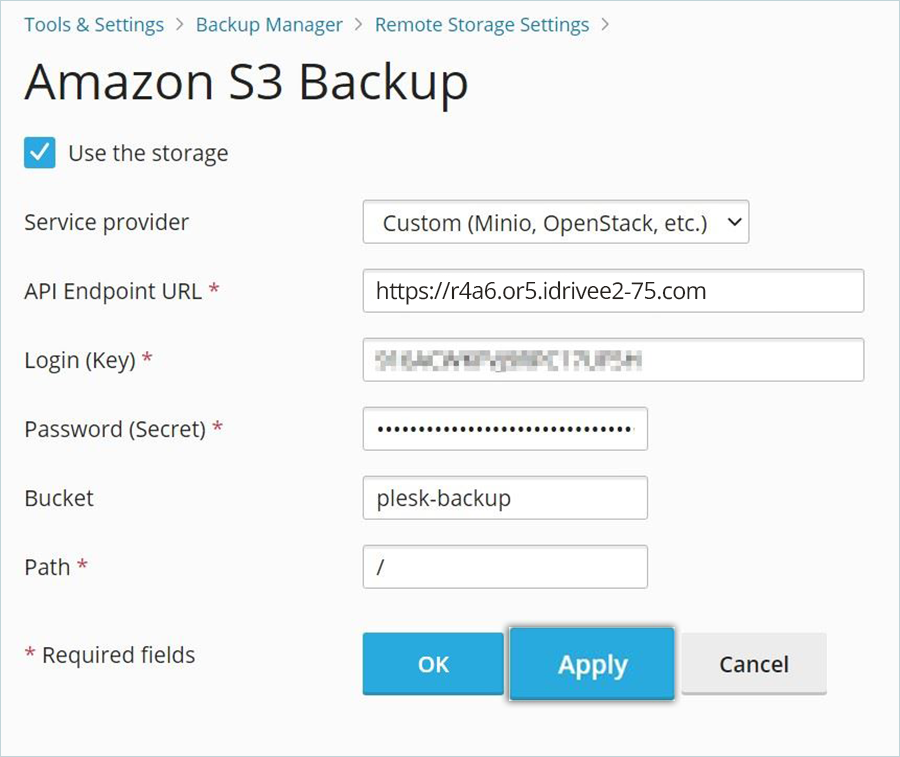Click the 'Path' row label

coord(48,567)
